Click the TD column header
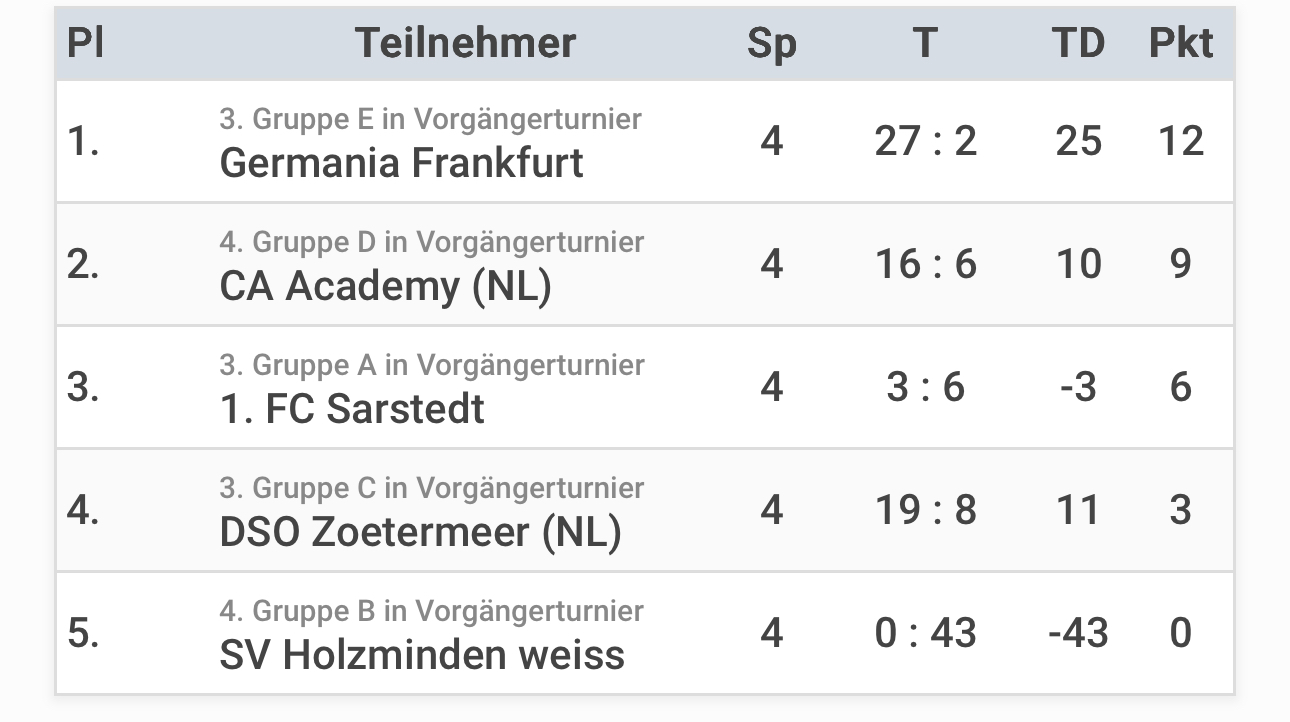Screen dimensions: 1290x722 click(x=1078, y=43)
